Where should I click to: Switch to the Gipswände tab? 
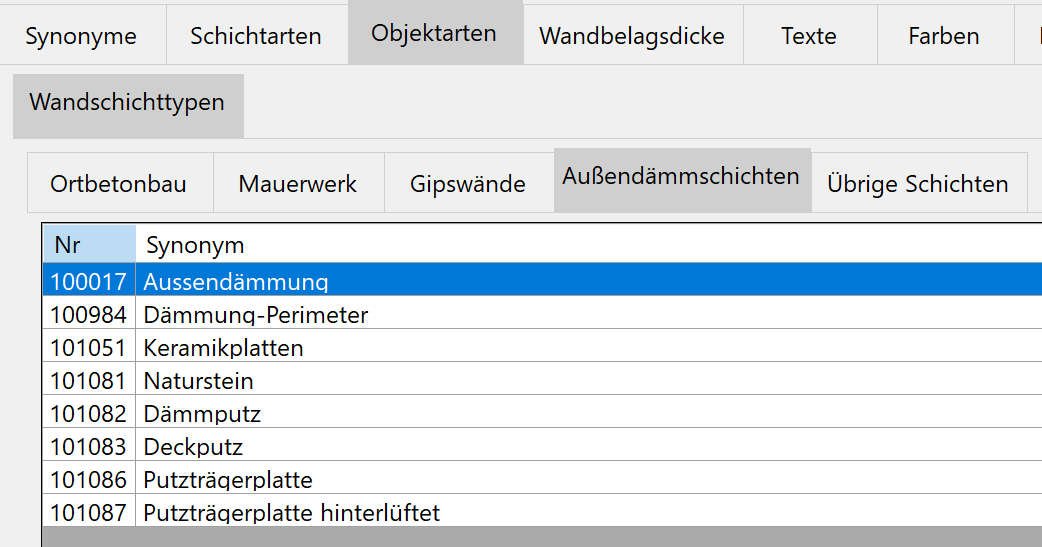(469, 183)
